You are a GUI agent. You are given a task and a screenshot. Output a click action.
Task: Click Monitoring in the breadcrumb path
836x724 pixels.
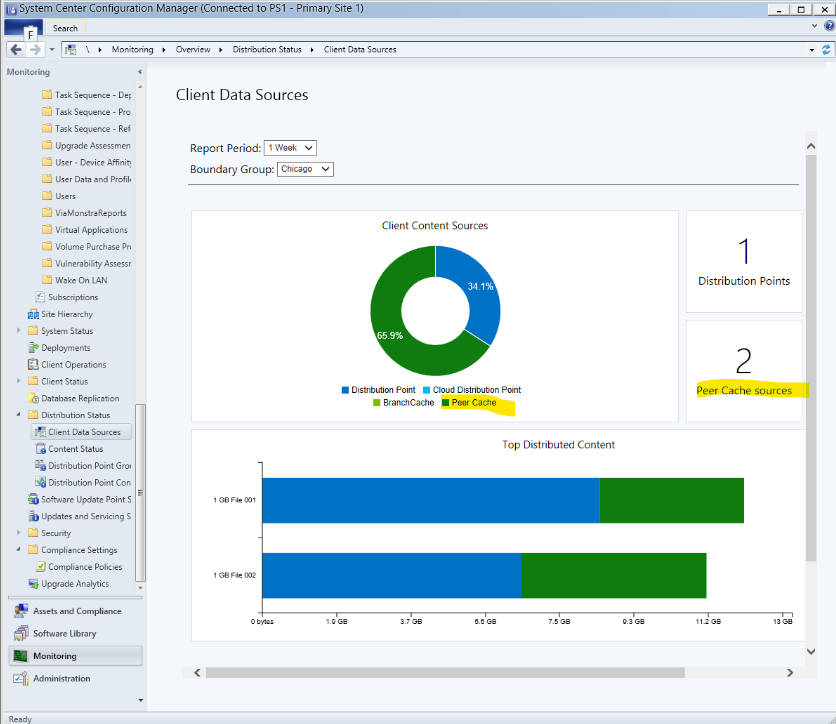pyautogui.click(x=132, y=50)
